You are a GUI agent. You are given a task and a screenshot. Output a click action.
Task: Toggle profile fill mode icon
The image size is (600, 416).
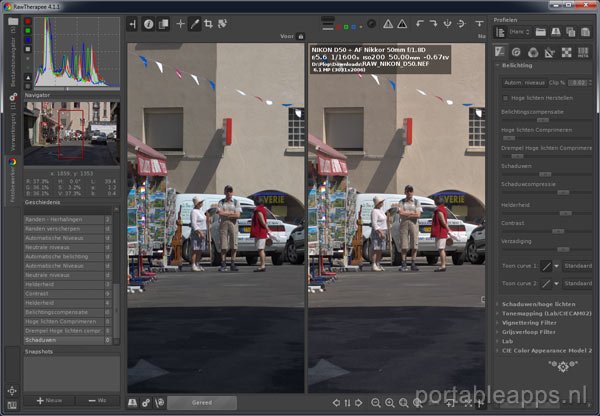click(x=500, y=33)
